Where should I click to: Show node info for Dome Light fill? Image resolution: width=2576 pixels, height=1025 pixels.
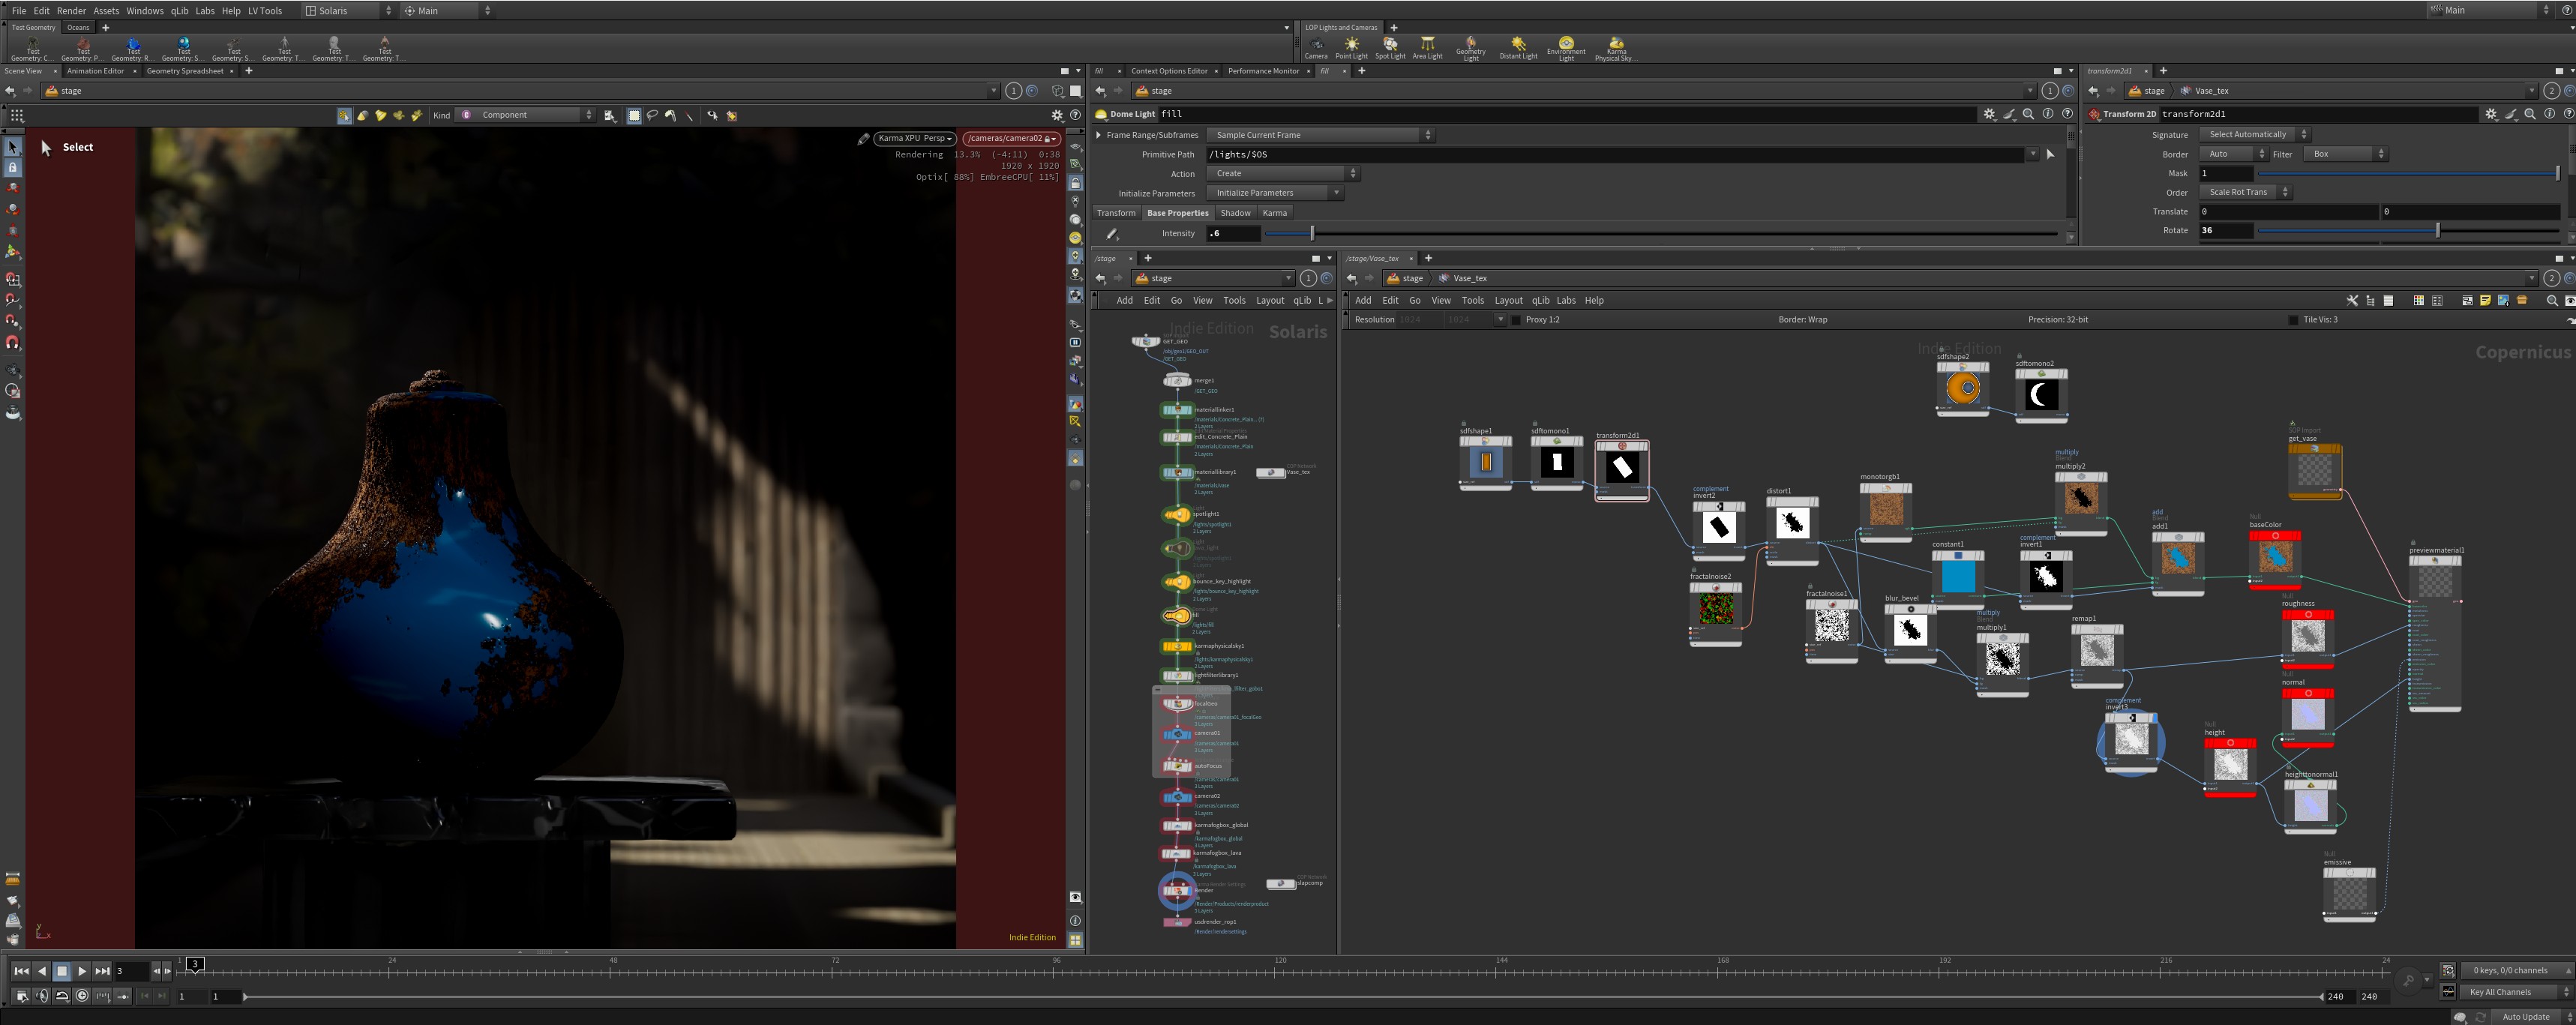(x=2047, y=114)
